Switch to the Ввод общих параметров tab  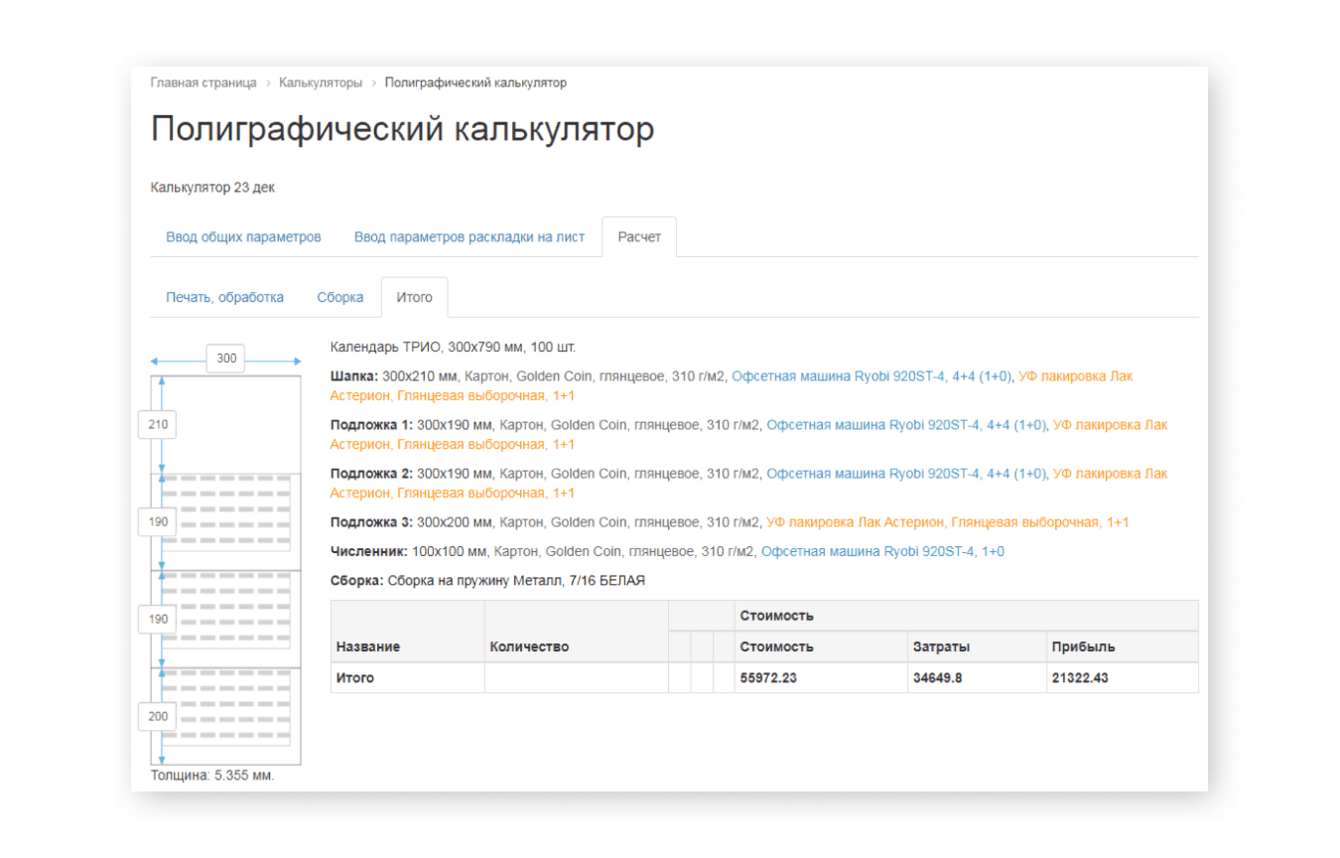(x=243, y=238)
